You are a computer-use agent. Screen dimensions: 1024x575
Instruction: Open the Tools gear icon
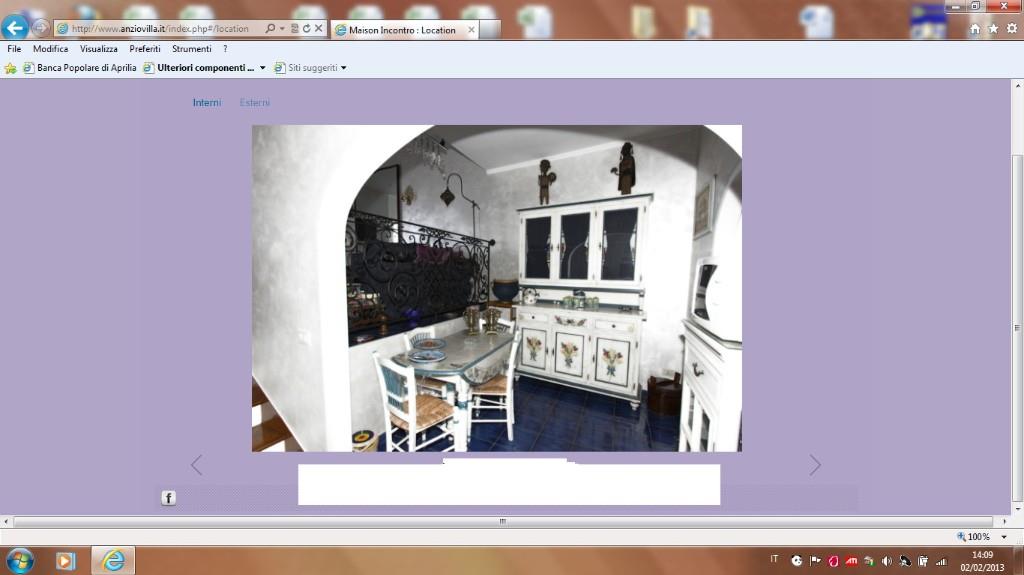[1011, 29]
